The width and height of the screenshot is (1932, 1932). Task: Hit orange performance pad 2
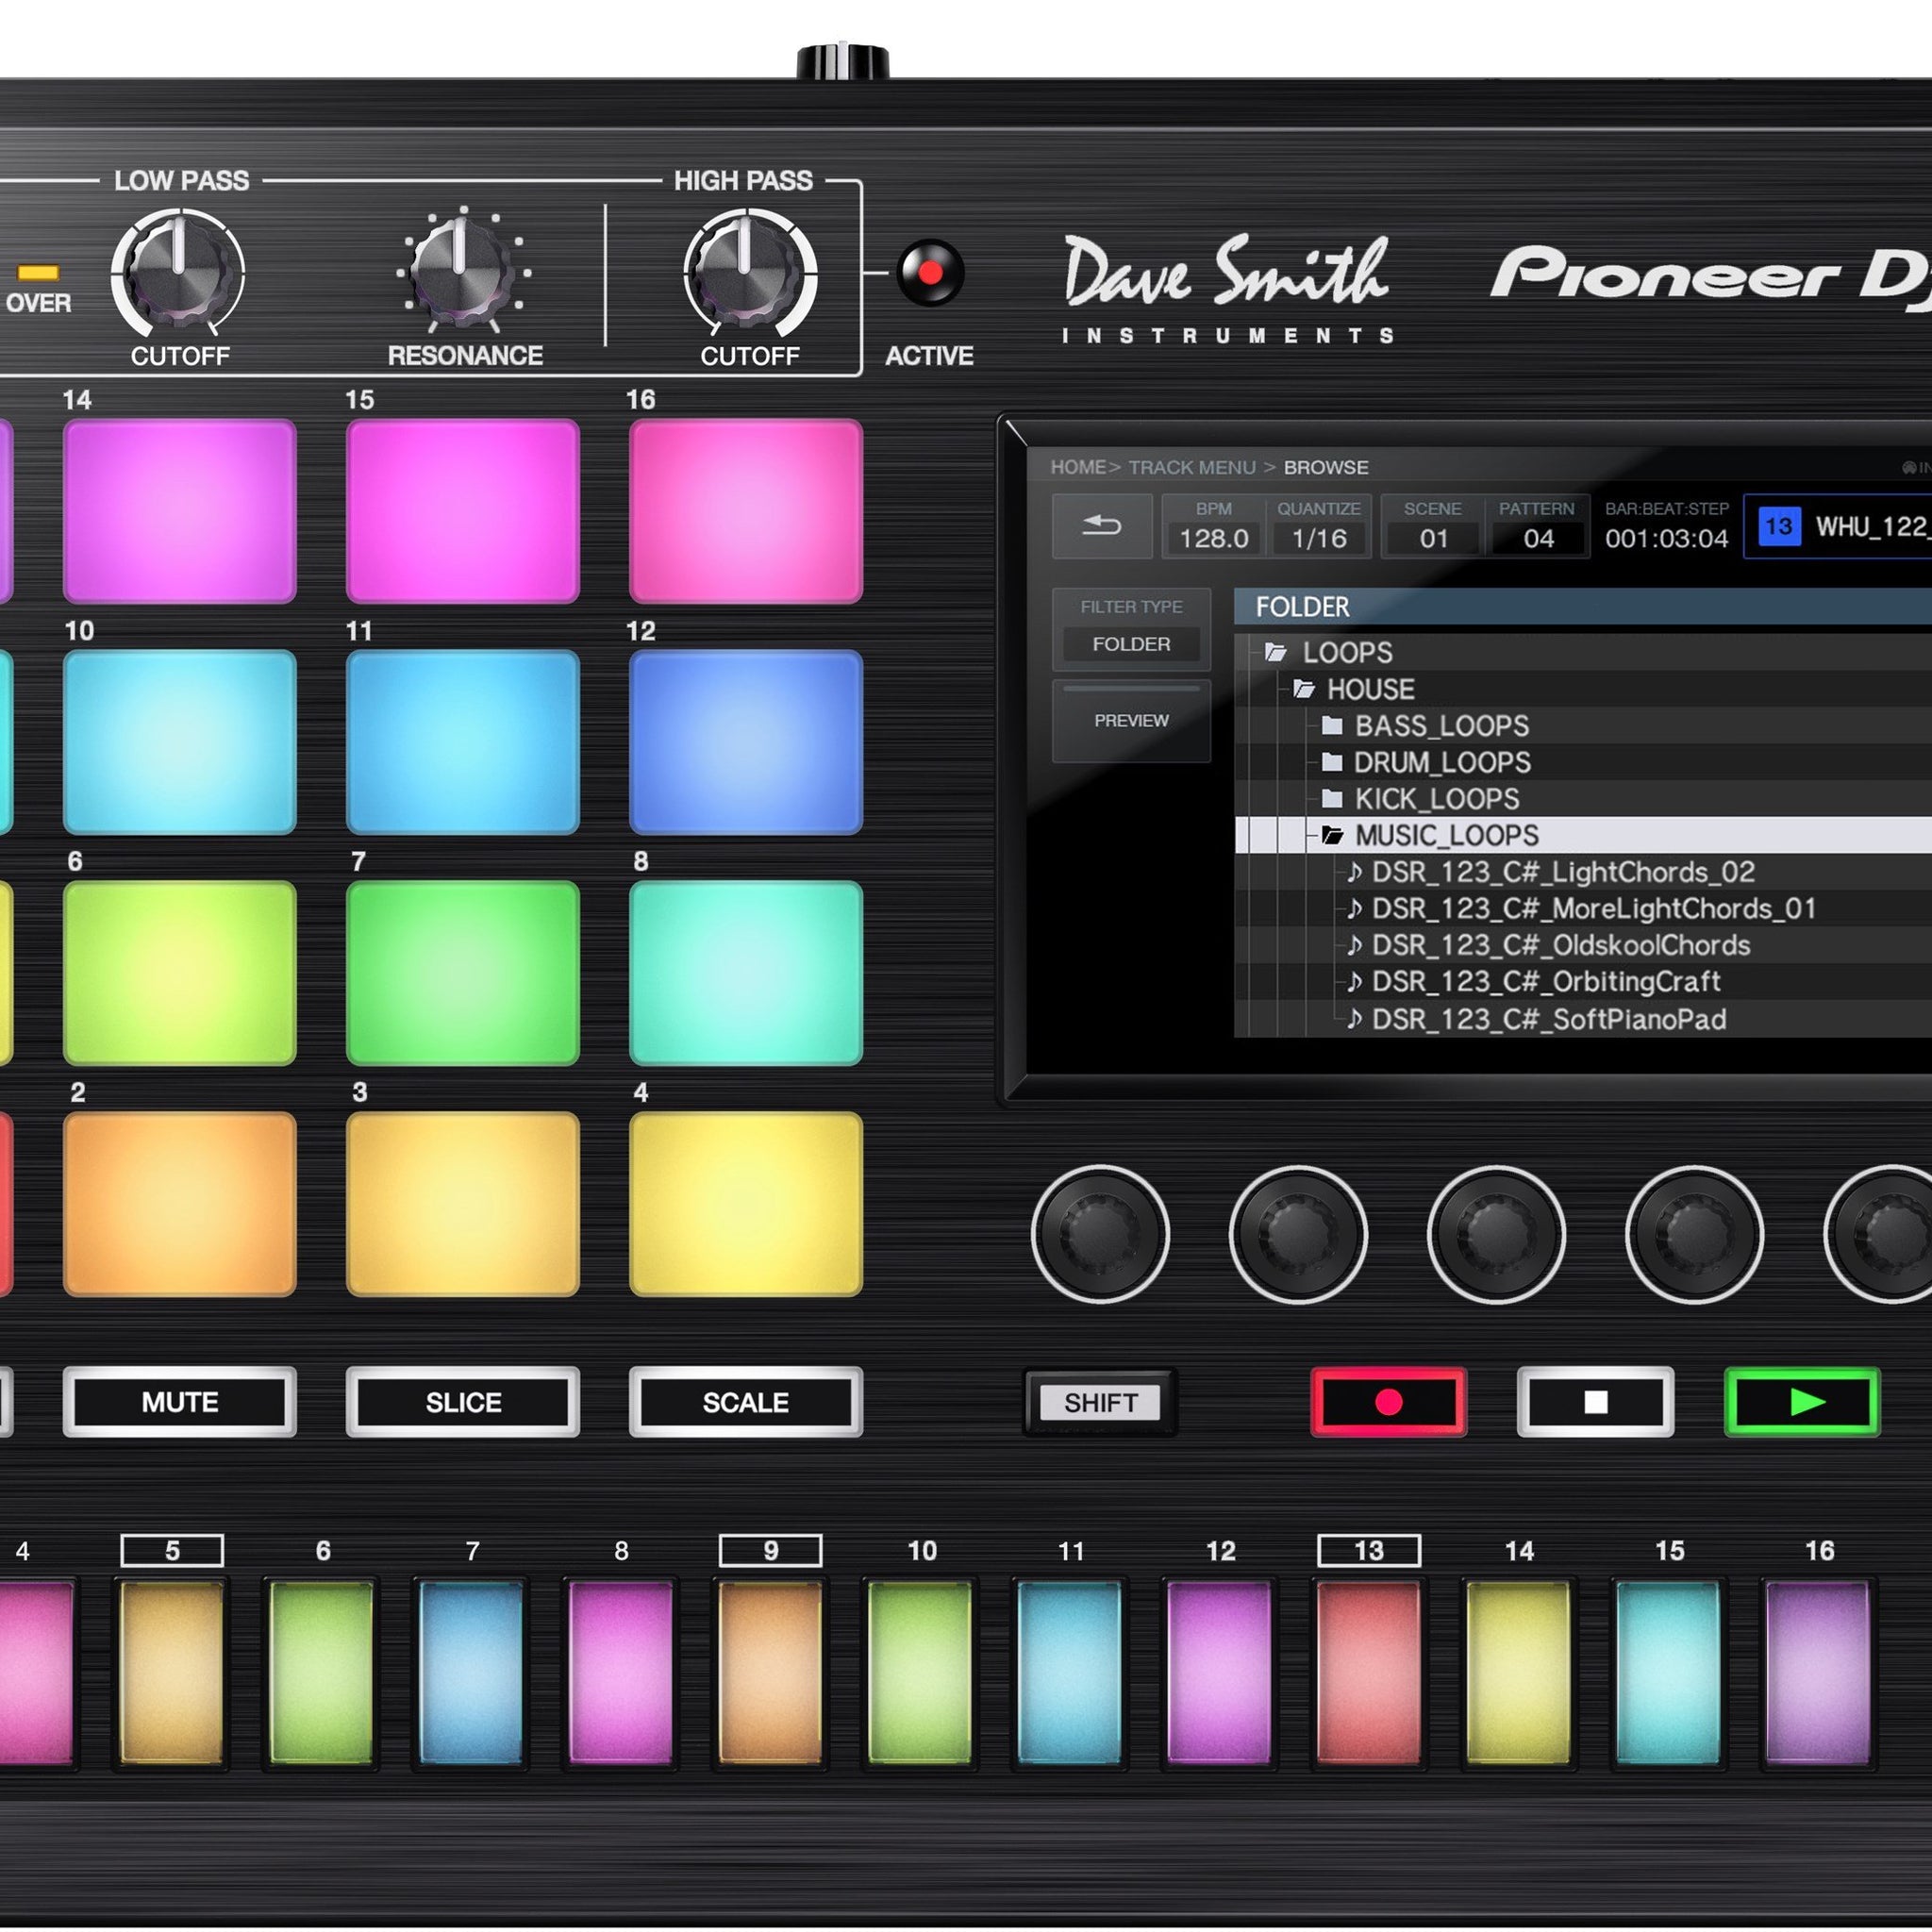click(x=180, y=1204)
